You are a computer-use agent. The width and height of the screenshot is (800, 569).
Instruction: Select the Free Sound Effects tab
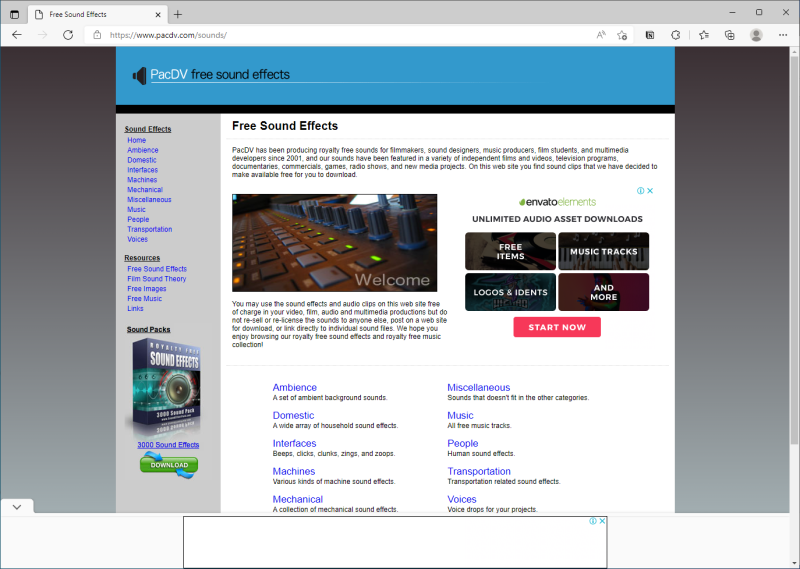(x=97, y=14)
